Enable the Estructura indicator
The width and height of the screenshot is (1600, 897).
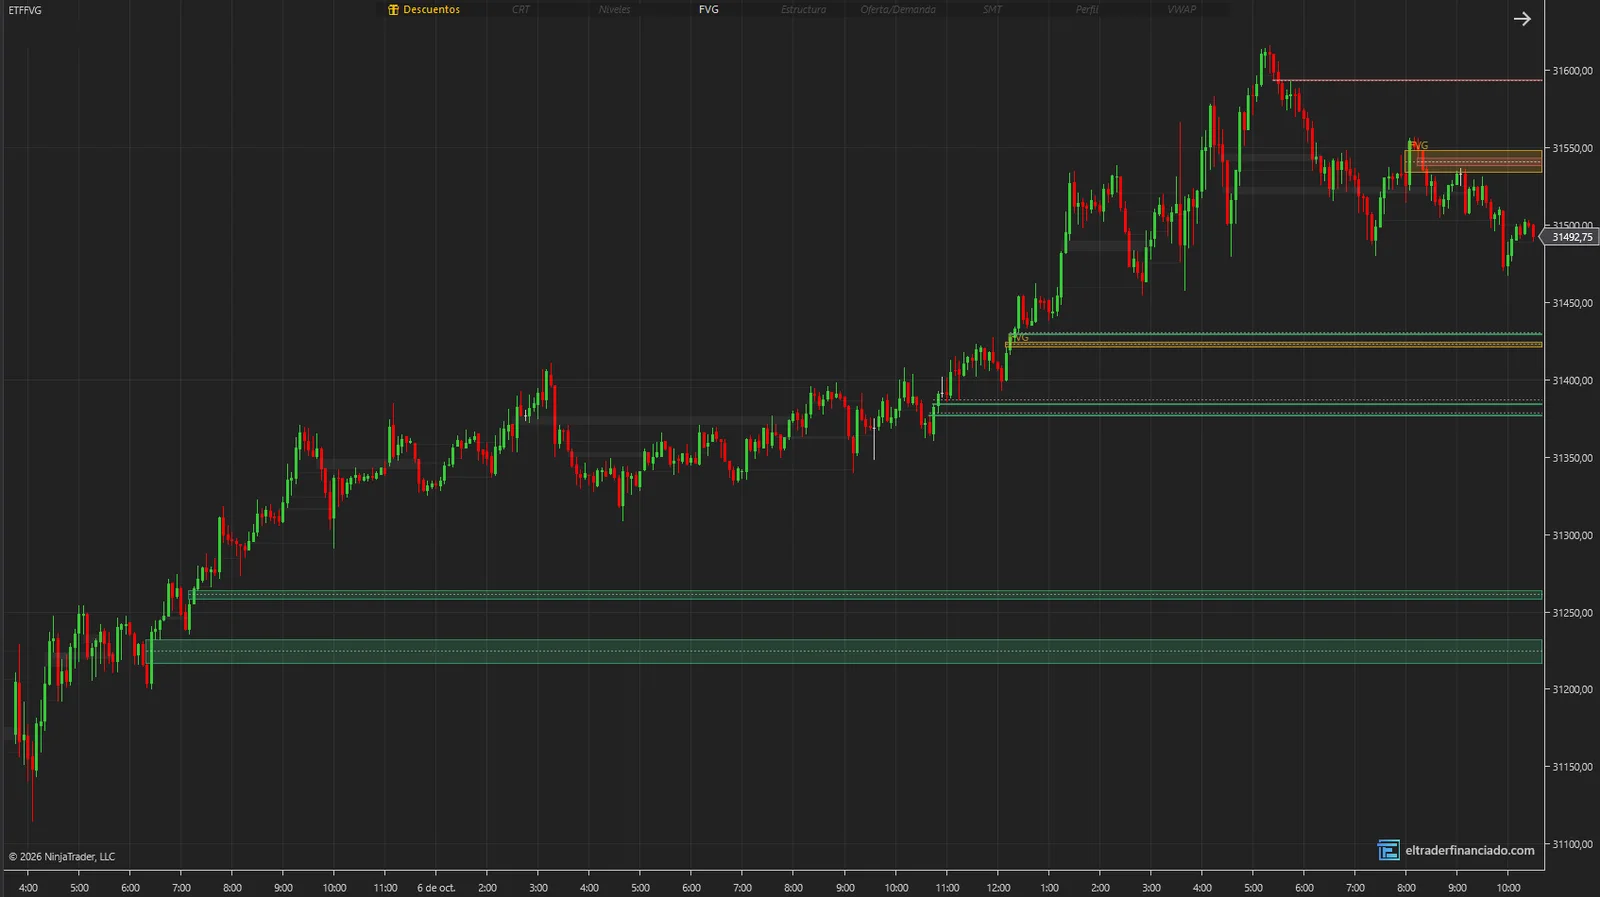pos(804,10)
